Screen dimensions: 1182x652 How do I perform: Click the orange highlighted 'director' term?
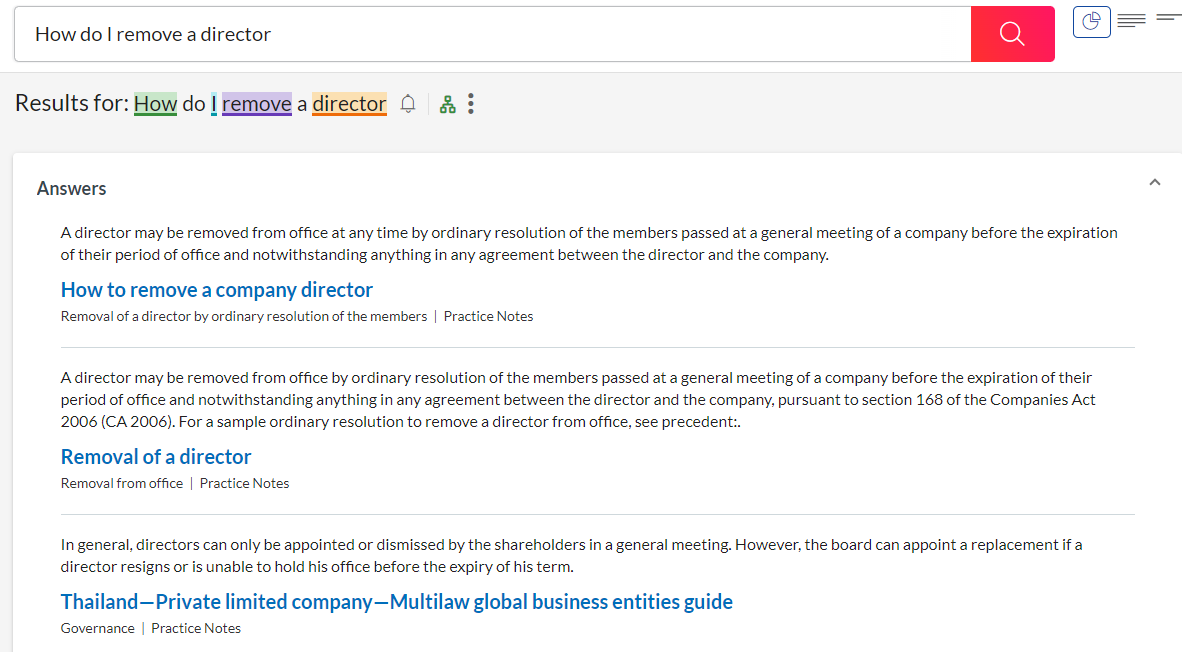tap(349, 104)
